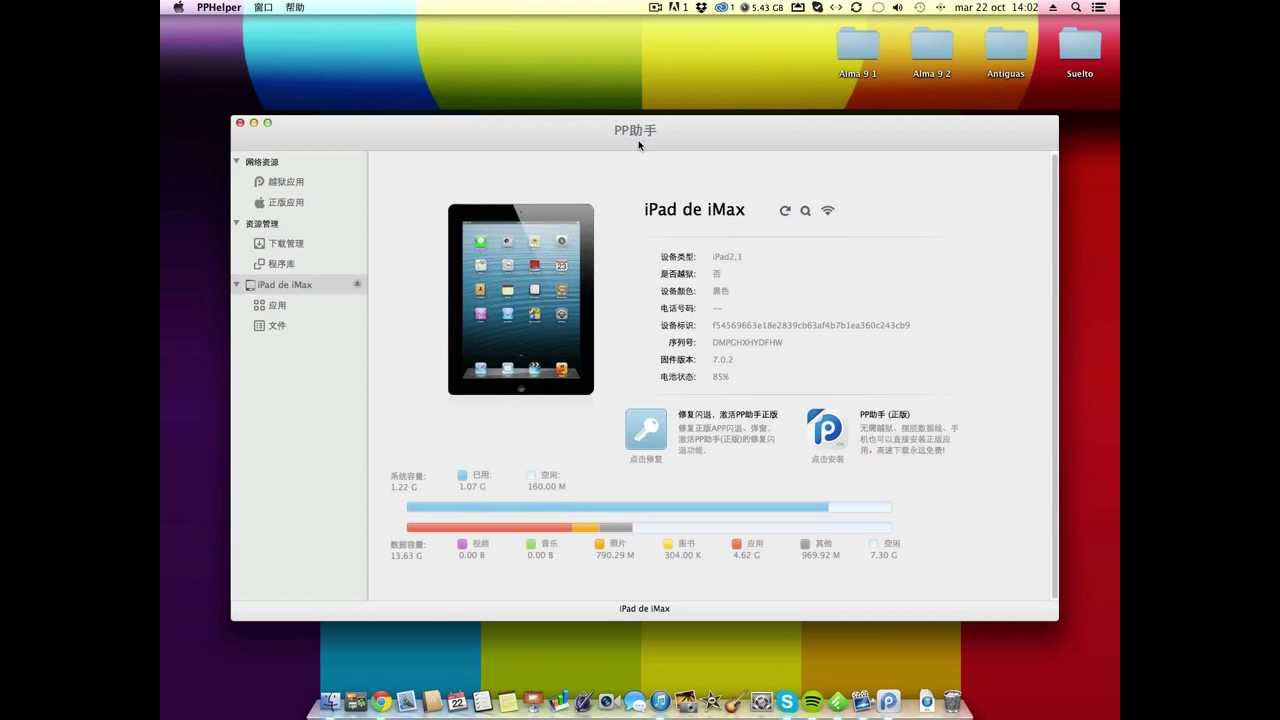The image size is (1280, 720).
Task: Open the 窗口 menu
Action: click(263, 7)
